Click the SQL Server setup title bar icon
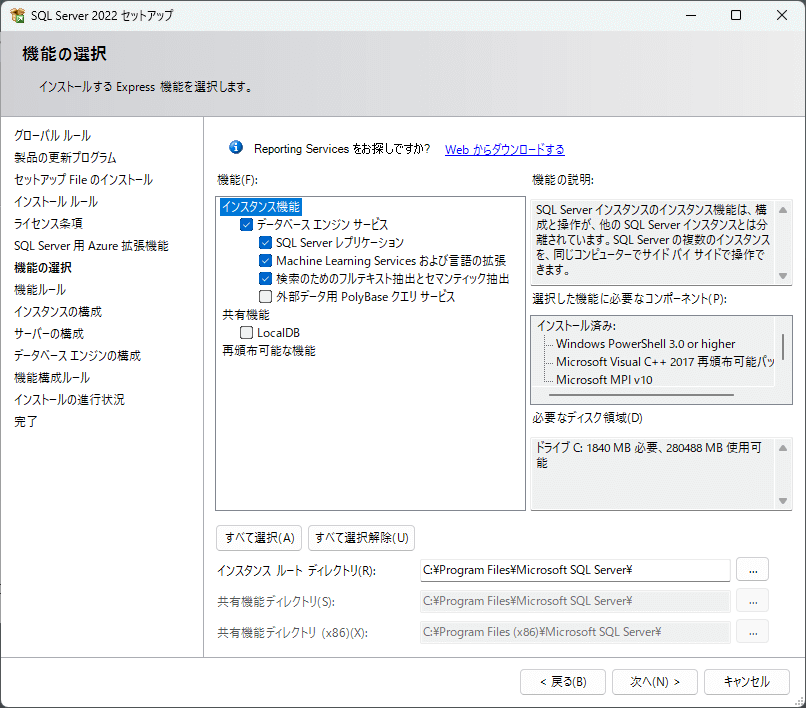 point(17,15)
